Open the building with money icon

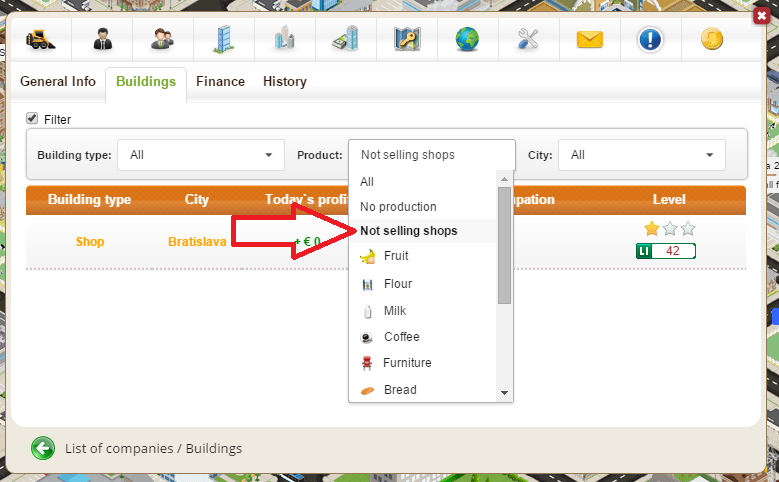click(x=345, y=39)
